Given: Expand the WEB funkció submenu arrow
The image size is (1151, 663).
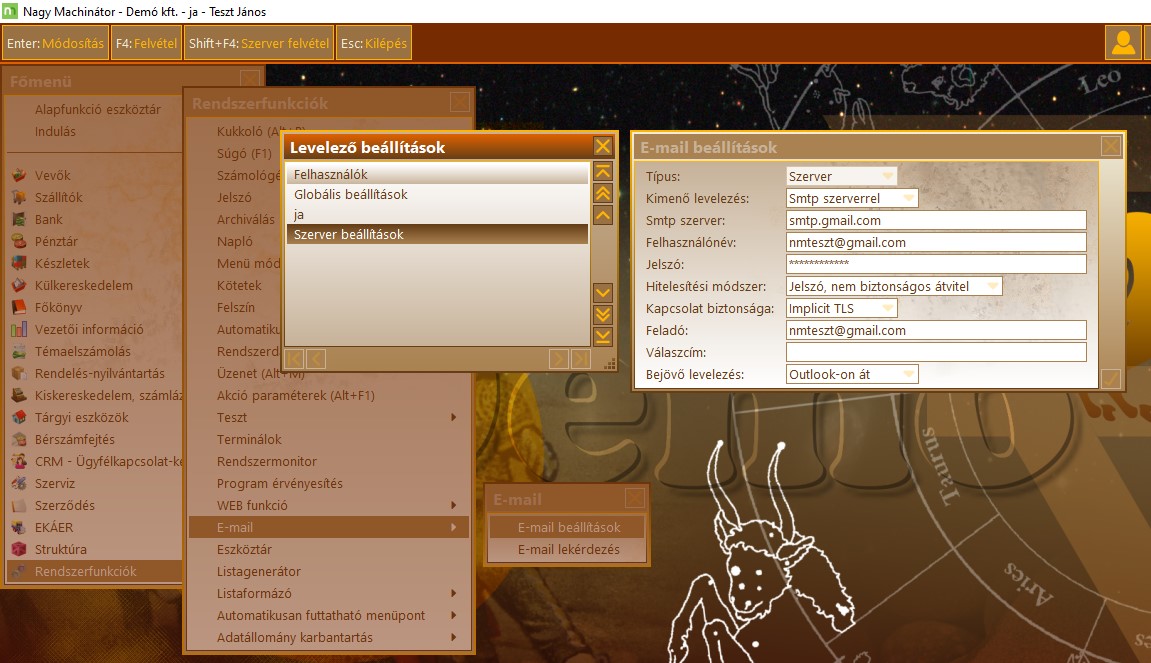Looking at the screenshot, I should [454, 506].
